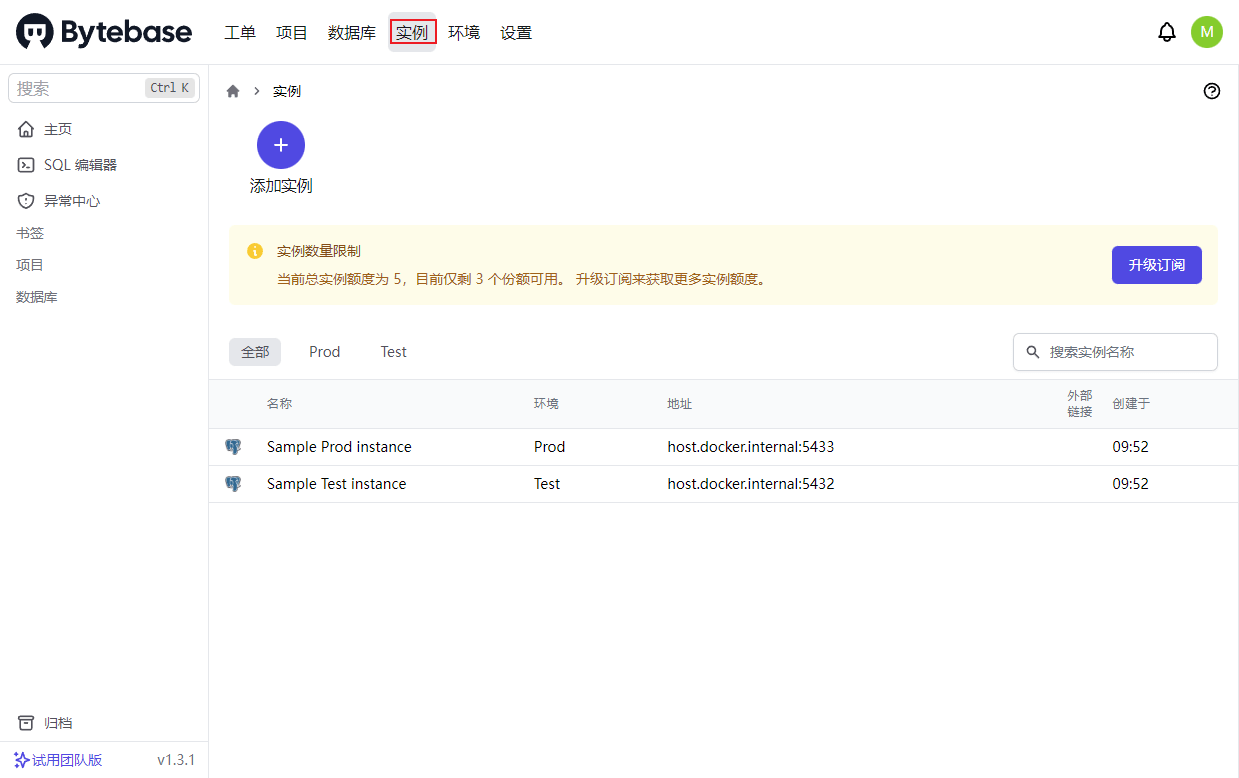This screenshot has height=778, width=1239.
Task: Open the 数据库 top menu
Action: (352, 32)
